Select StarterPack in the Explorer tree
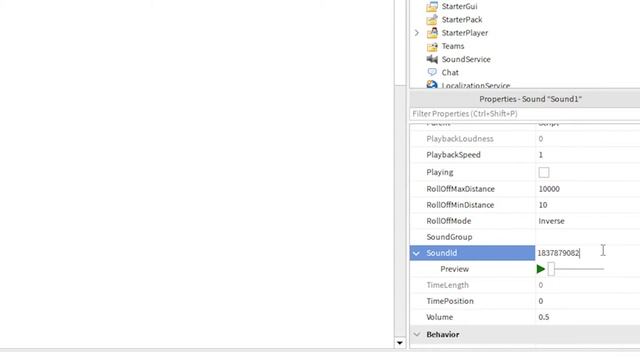Image resolution: width=640 pixels, height=360 pixels. click(462, 20)
